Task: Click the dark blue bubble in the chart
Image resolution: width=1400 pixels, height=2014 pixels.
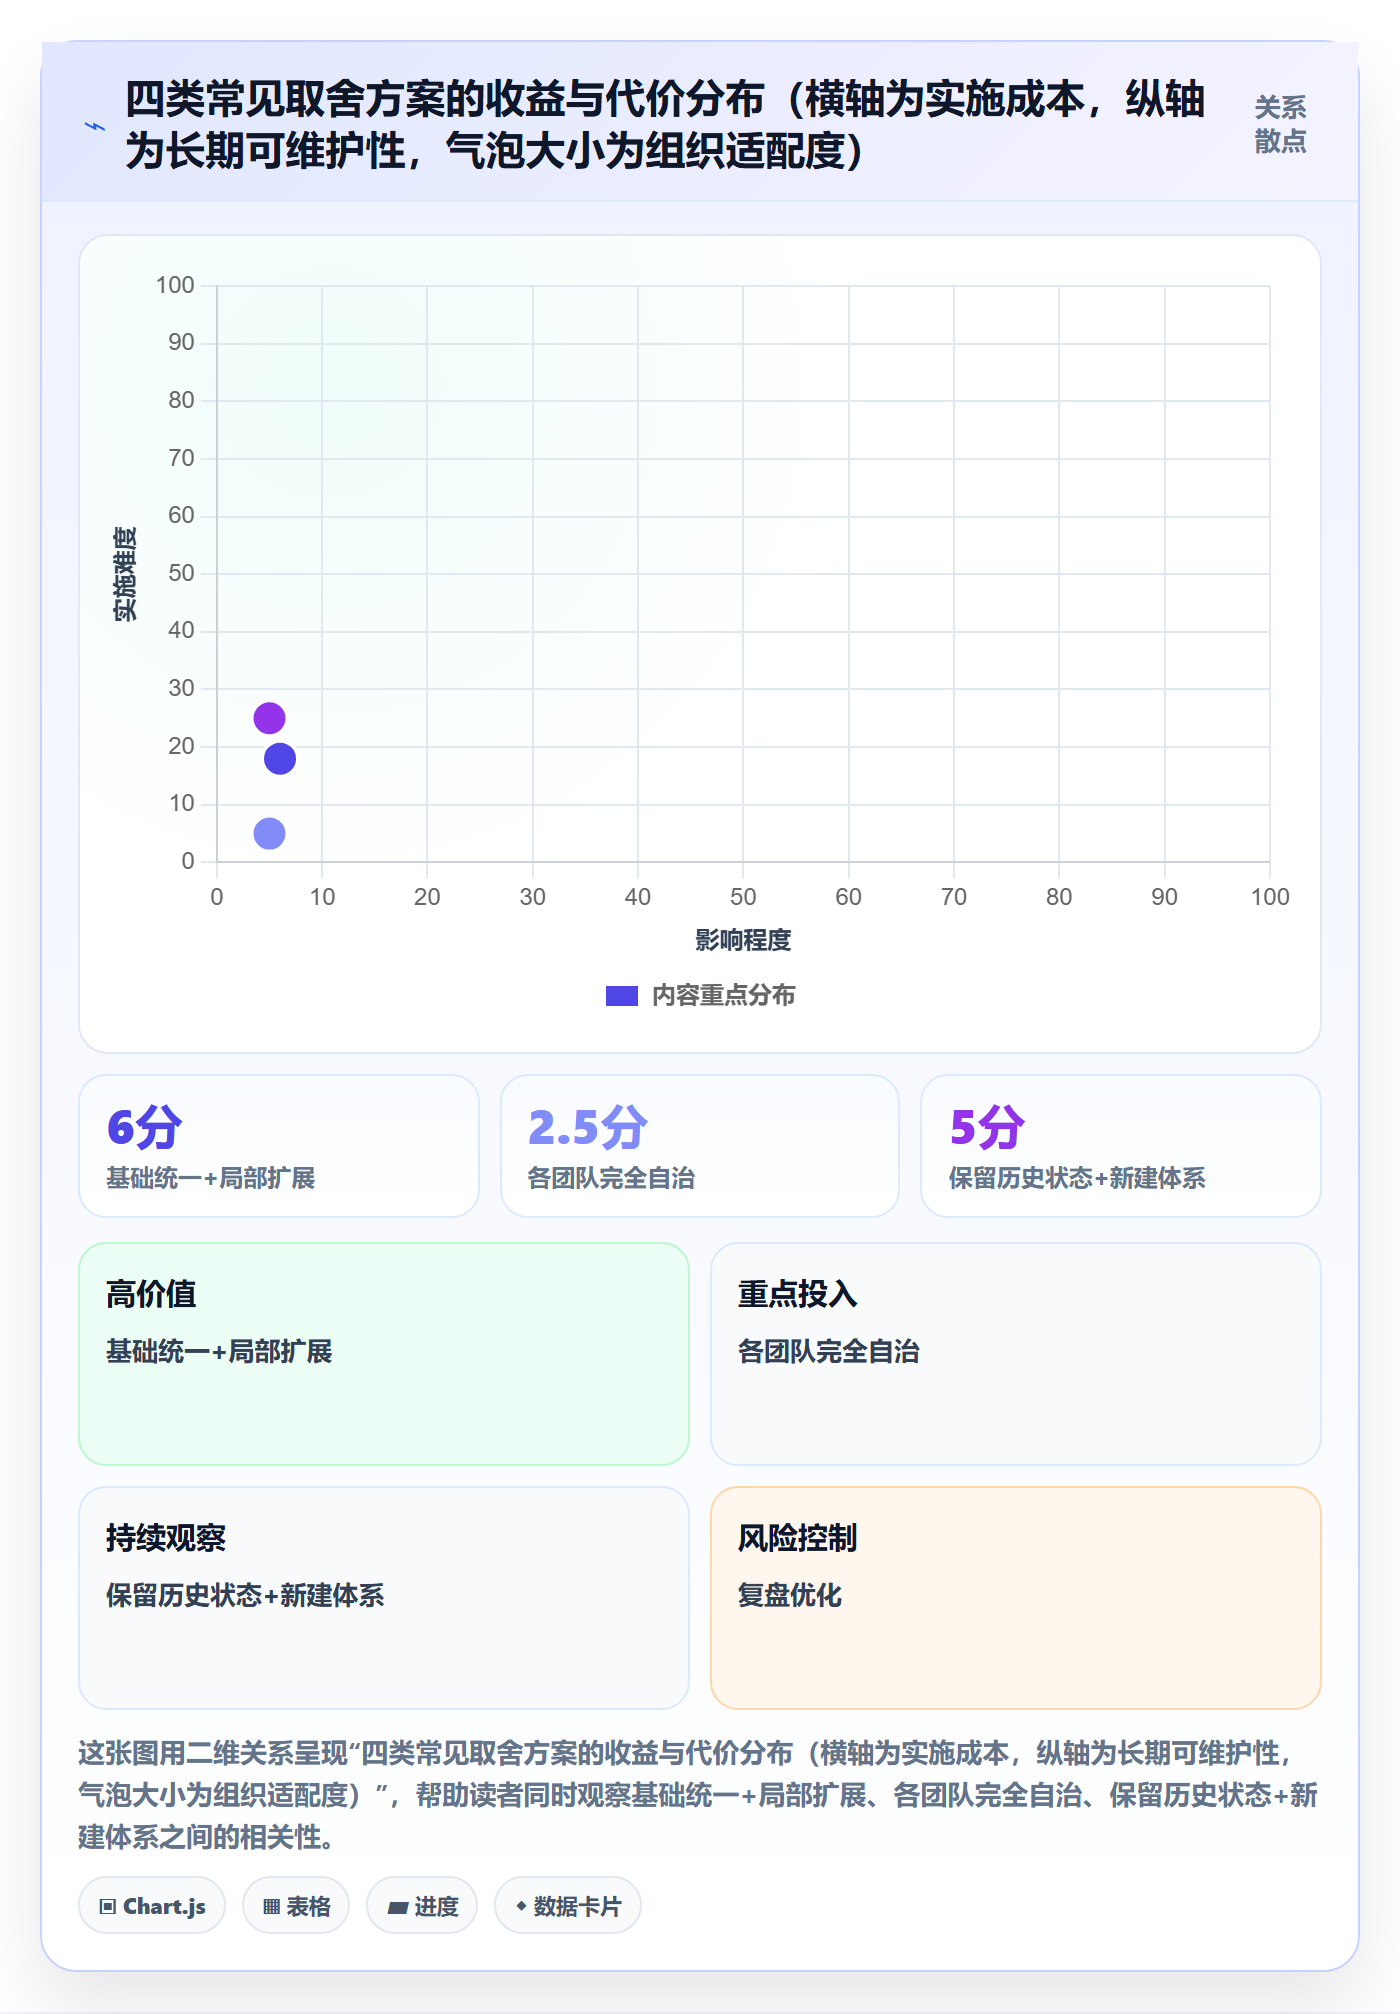Action: 280,759
